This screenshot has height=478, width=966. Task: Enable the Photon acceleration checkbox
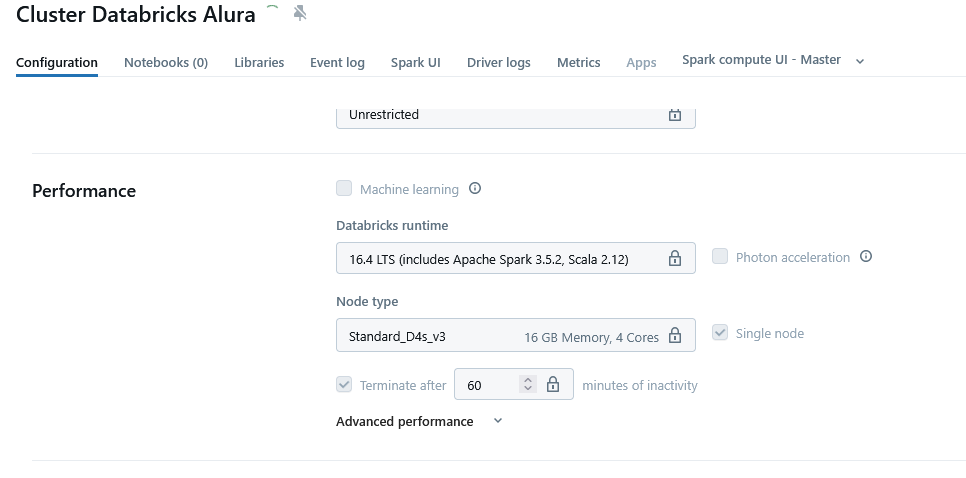tap(720, 257)
